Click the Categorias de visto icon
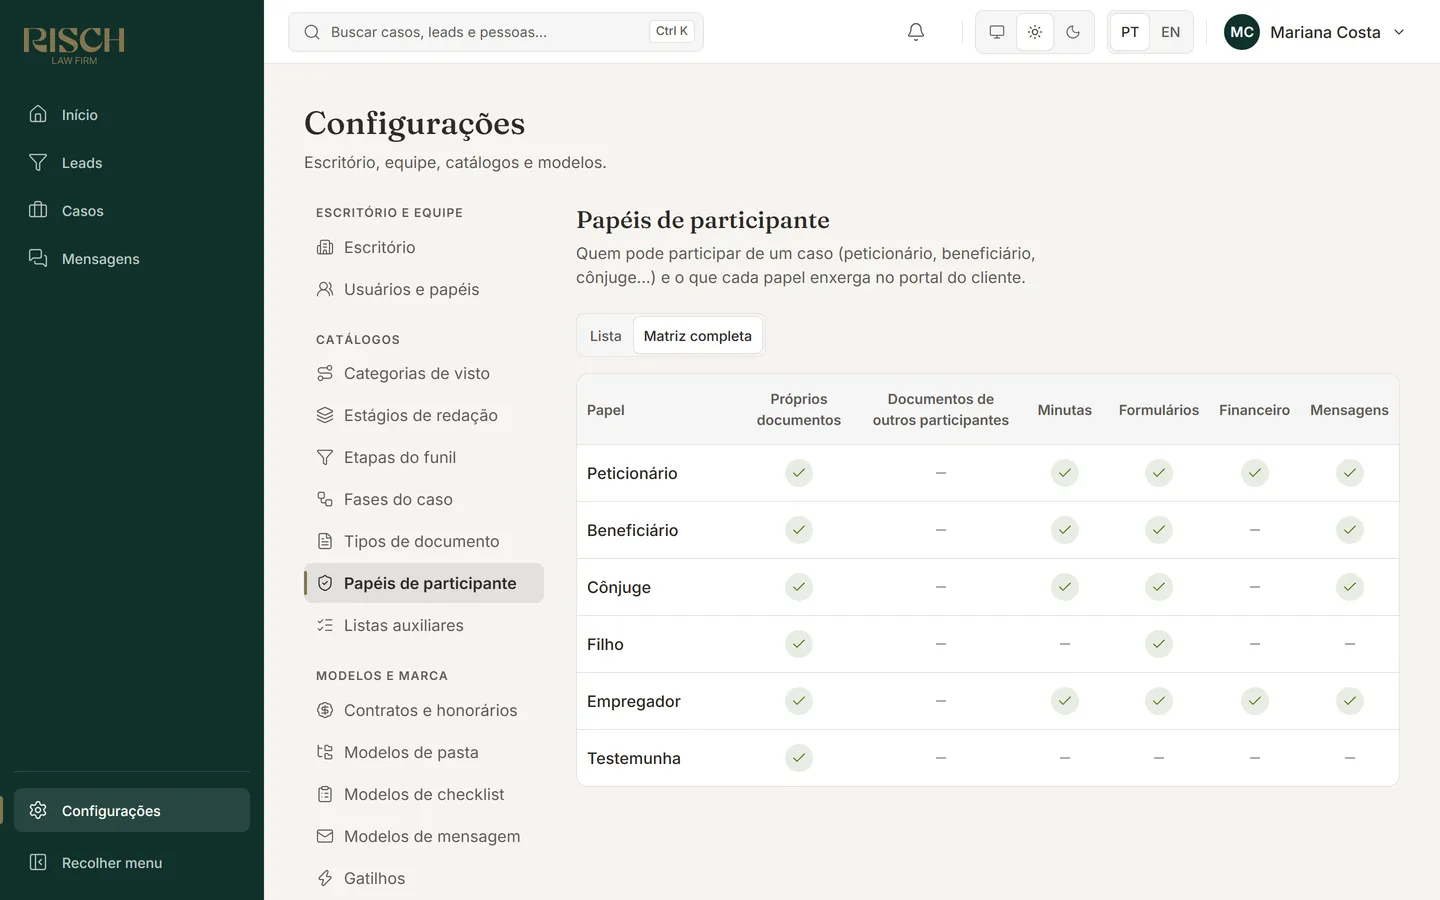This screenshot has width=1440, height=900. 325,373
